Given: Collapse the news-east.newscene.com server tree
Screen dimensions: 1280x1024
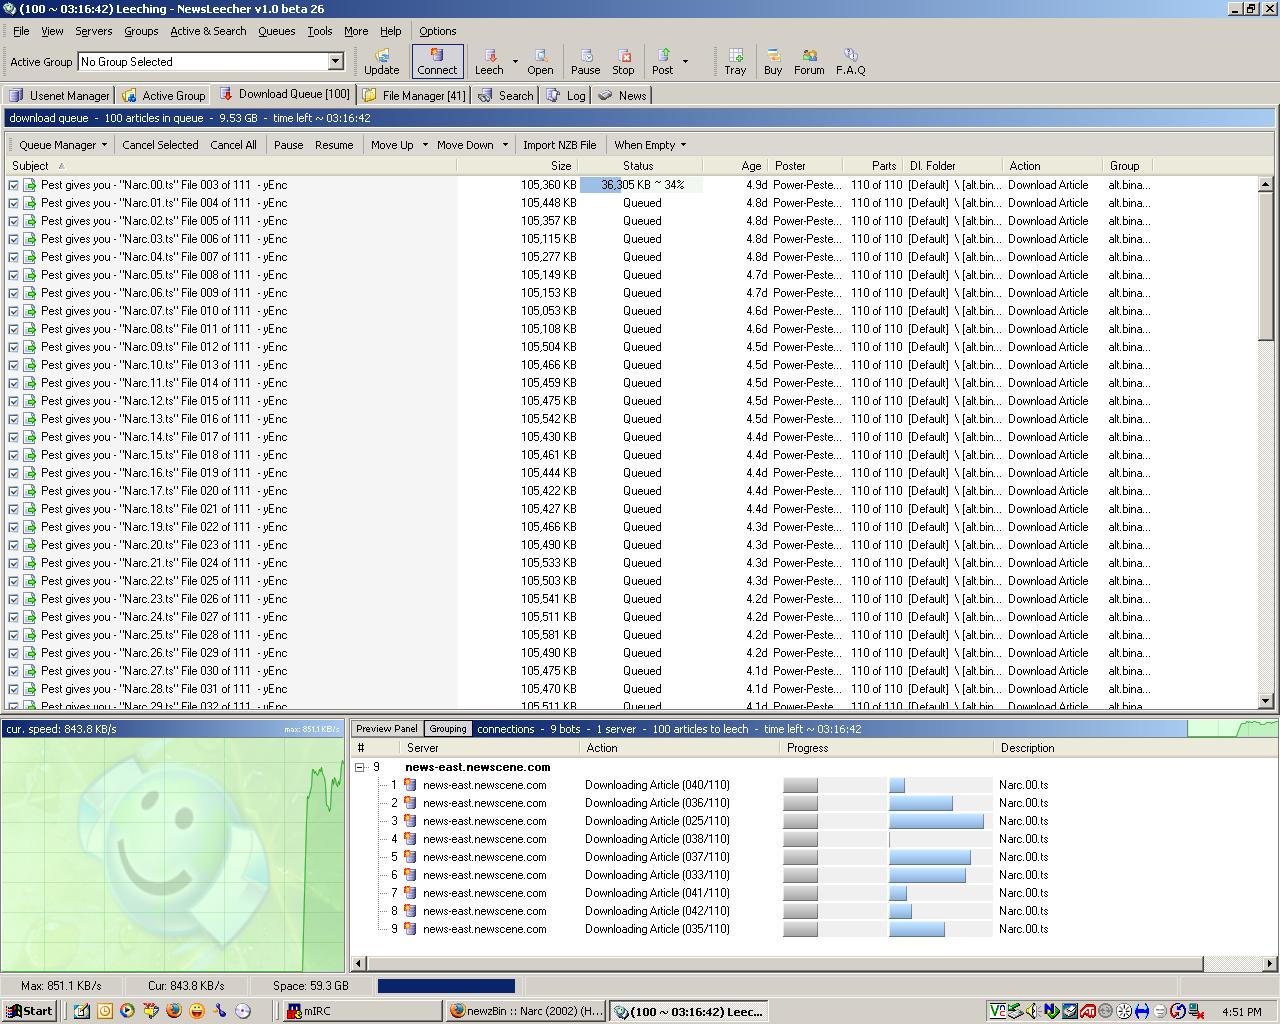Looking at the screenshot, I should click(360, 767).
